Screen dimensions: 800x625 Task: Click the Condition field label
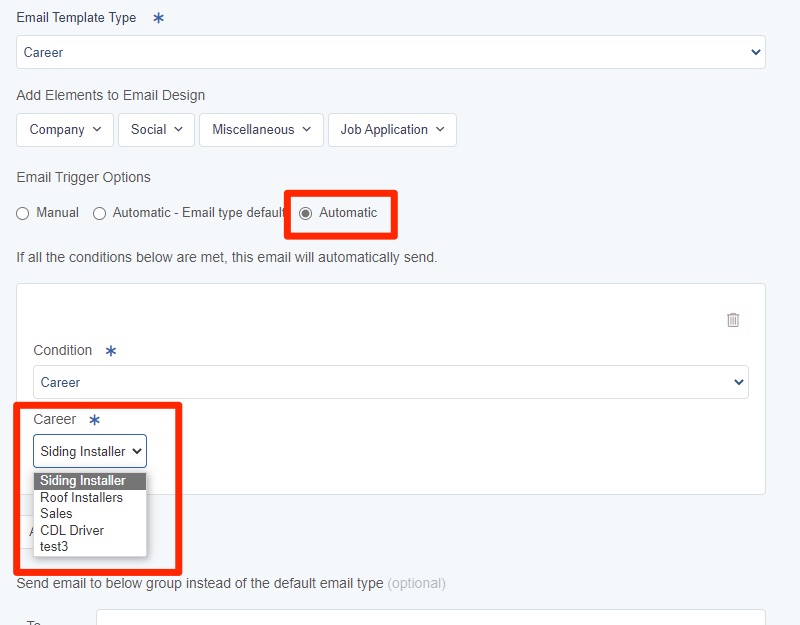click(x=62, y=350)
